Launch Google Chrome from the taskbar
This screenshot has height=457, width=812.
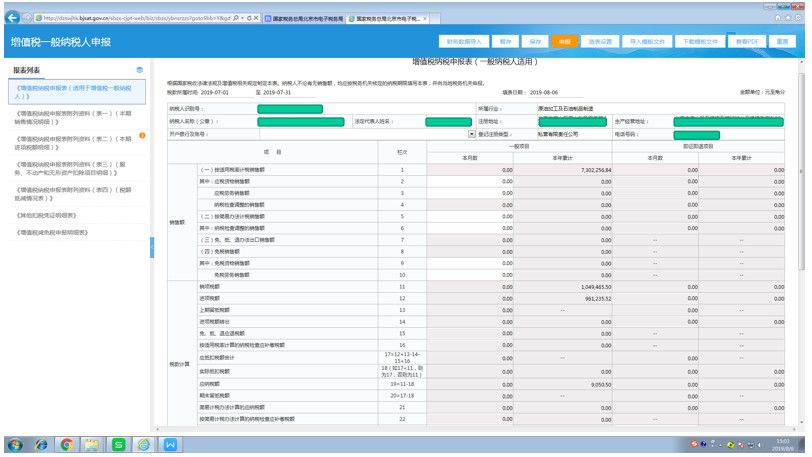point(66,445)
